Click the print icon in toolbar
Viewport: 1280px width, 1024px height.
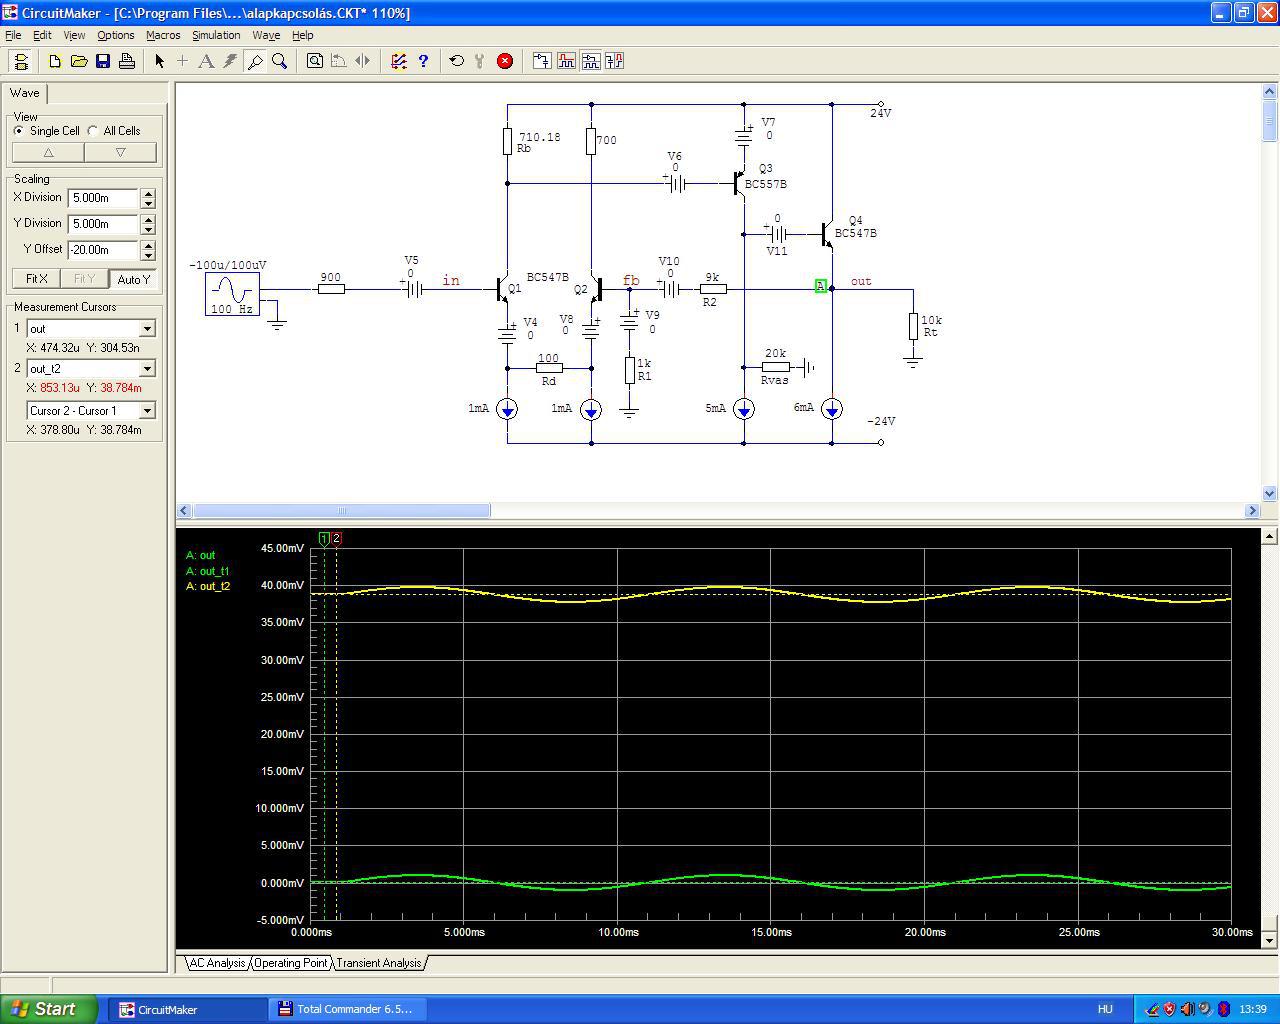(127, 61)
